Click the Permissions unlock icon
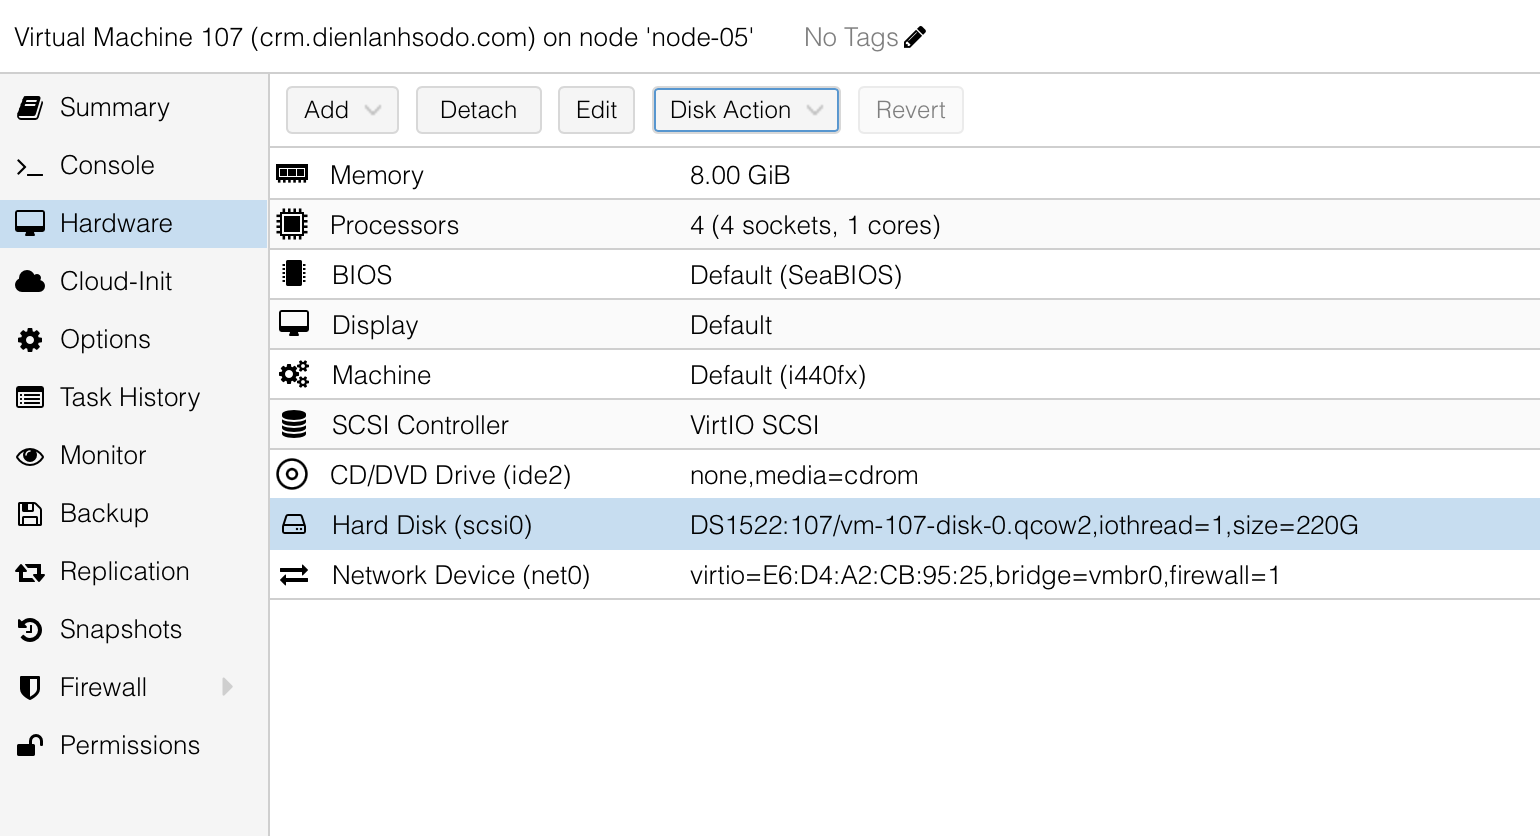The height and width of the screenshot is (836, 1540). [30, 746]
